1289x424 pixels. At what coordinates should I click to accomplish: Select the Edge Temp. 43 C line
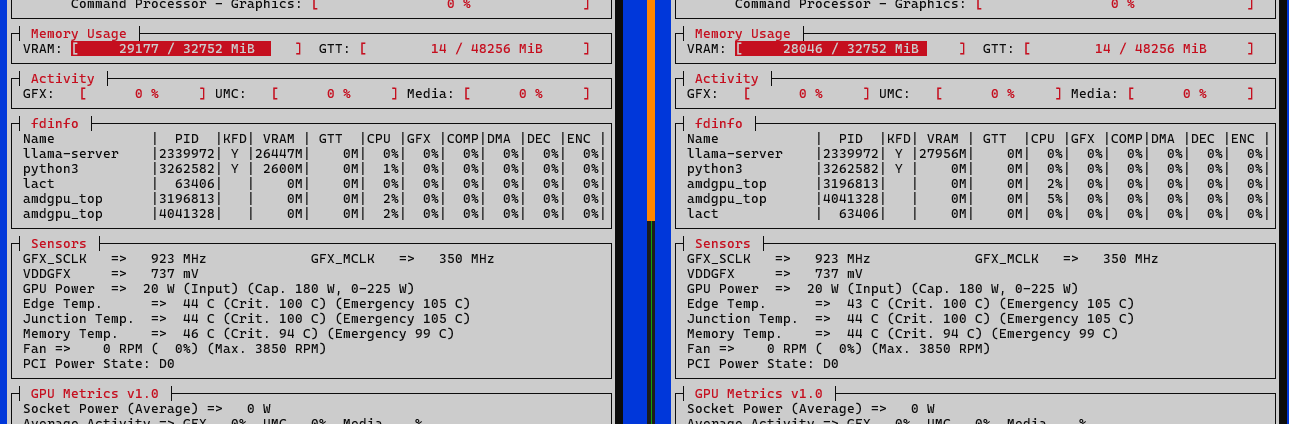click(910, 304)
